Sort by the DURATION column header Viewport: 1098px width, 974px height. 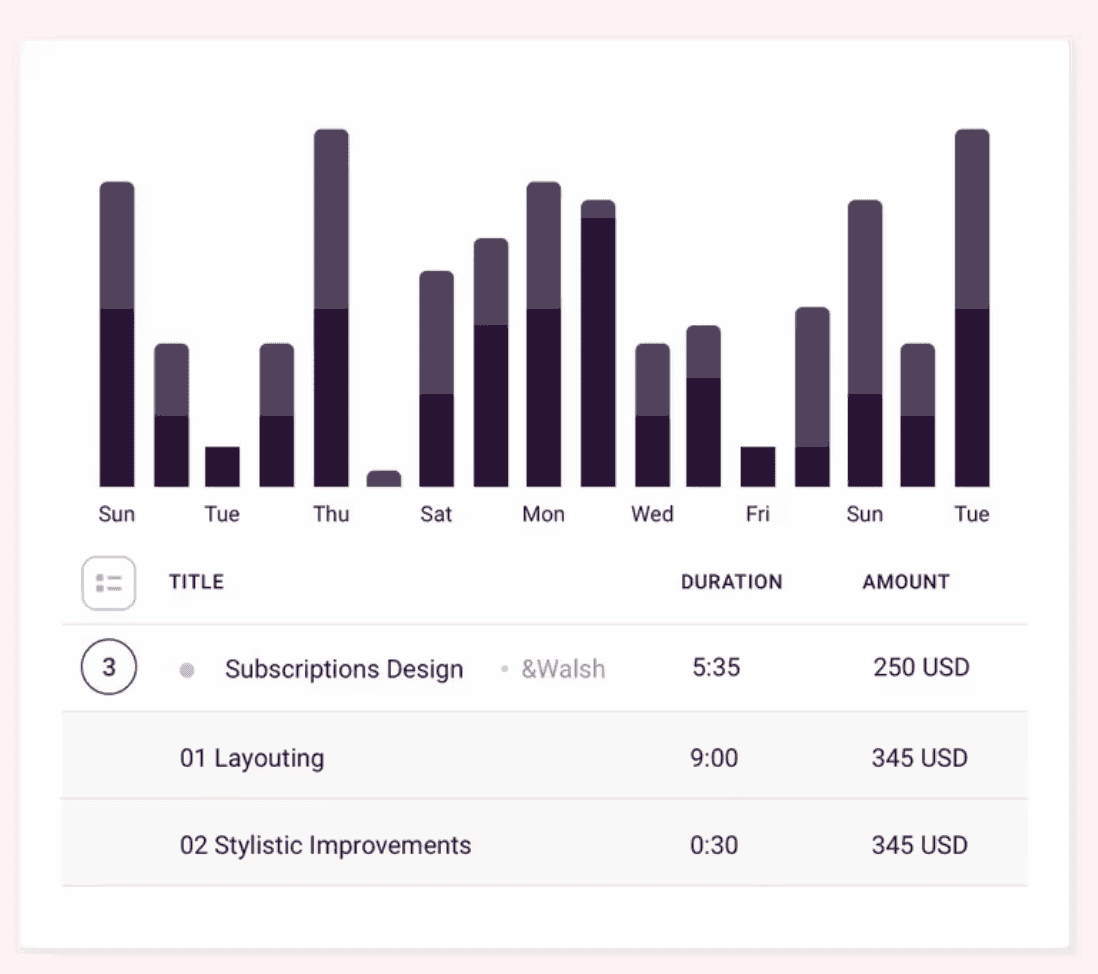(731, 582)
